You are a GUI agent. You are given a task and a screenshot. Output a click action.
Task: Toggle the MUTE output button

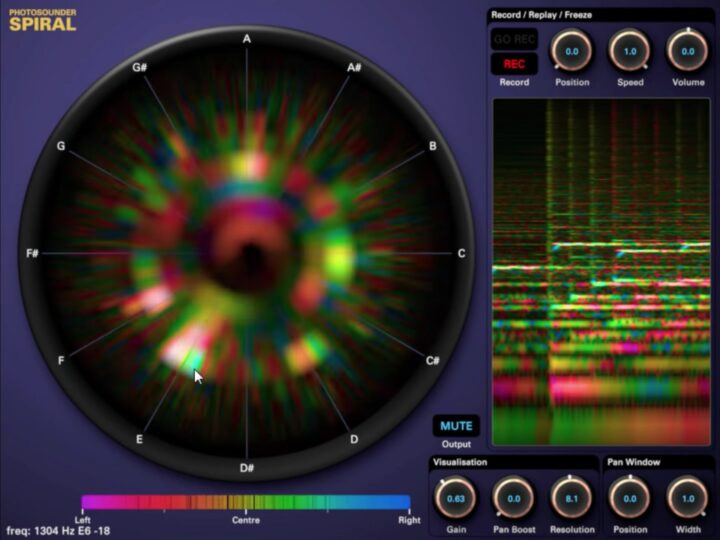click(456, 426)
